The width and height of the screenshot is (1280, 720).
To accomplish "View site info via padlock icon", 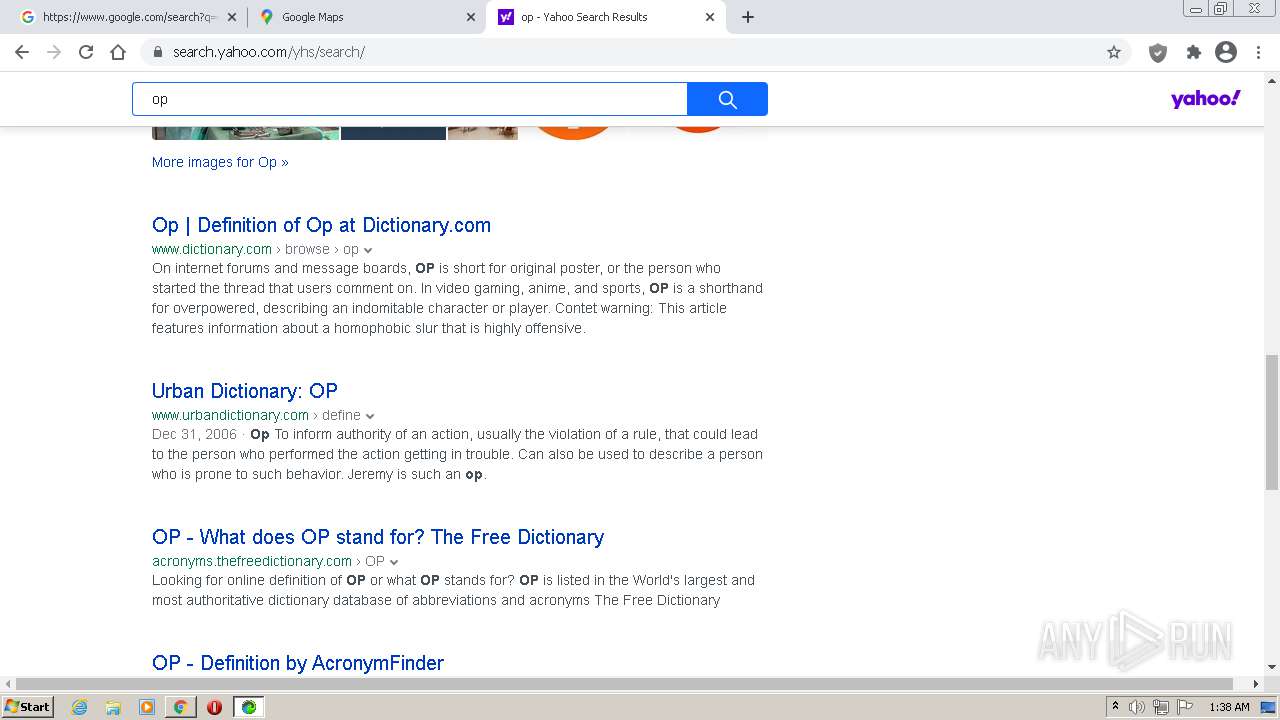I will point(158,52).
